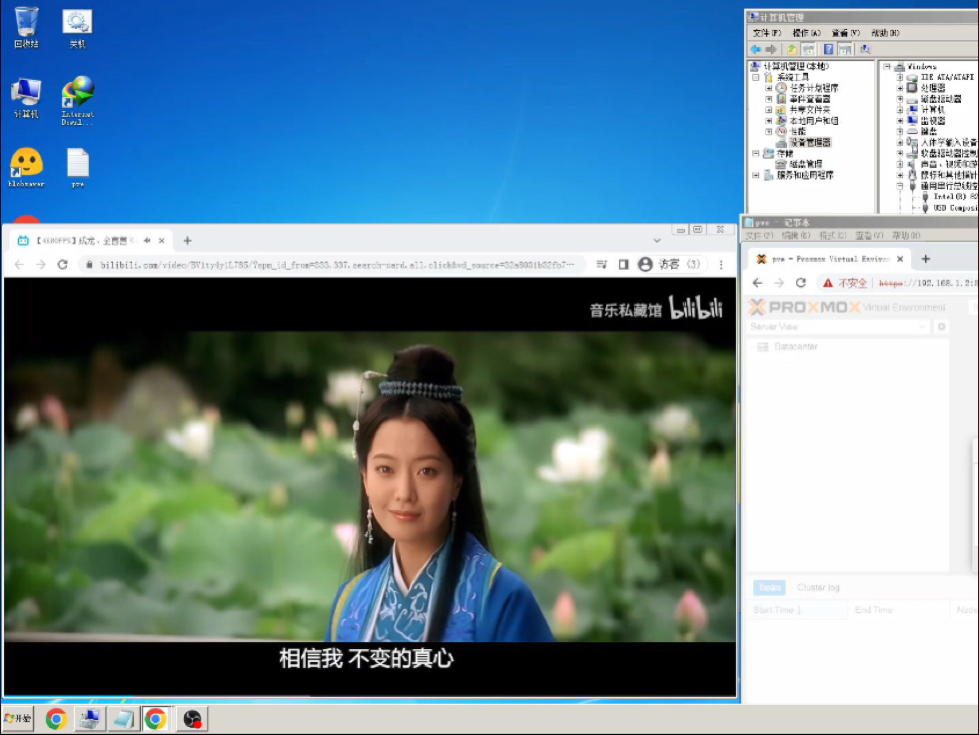Expand the 事件查看器 tree node
The image size is (979, 735).
coord(769,99)
